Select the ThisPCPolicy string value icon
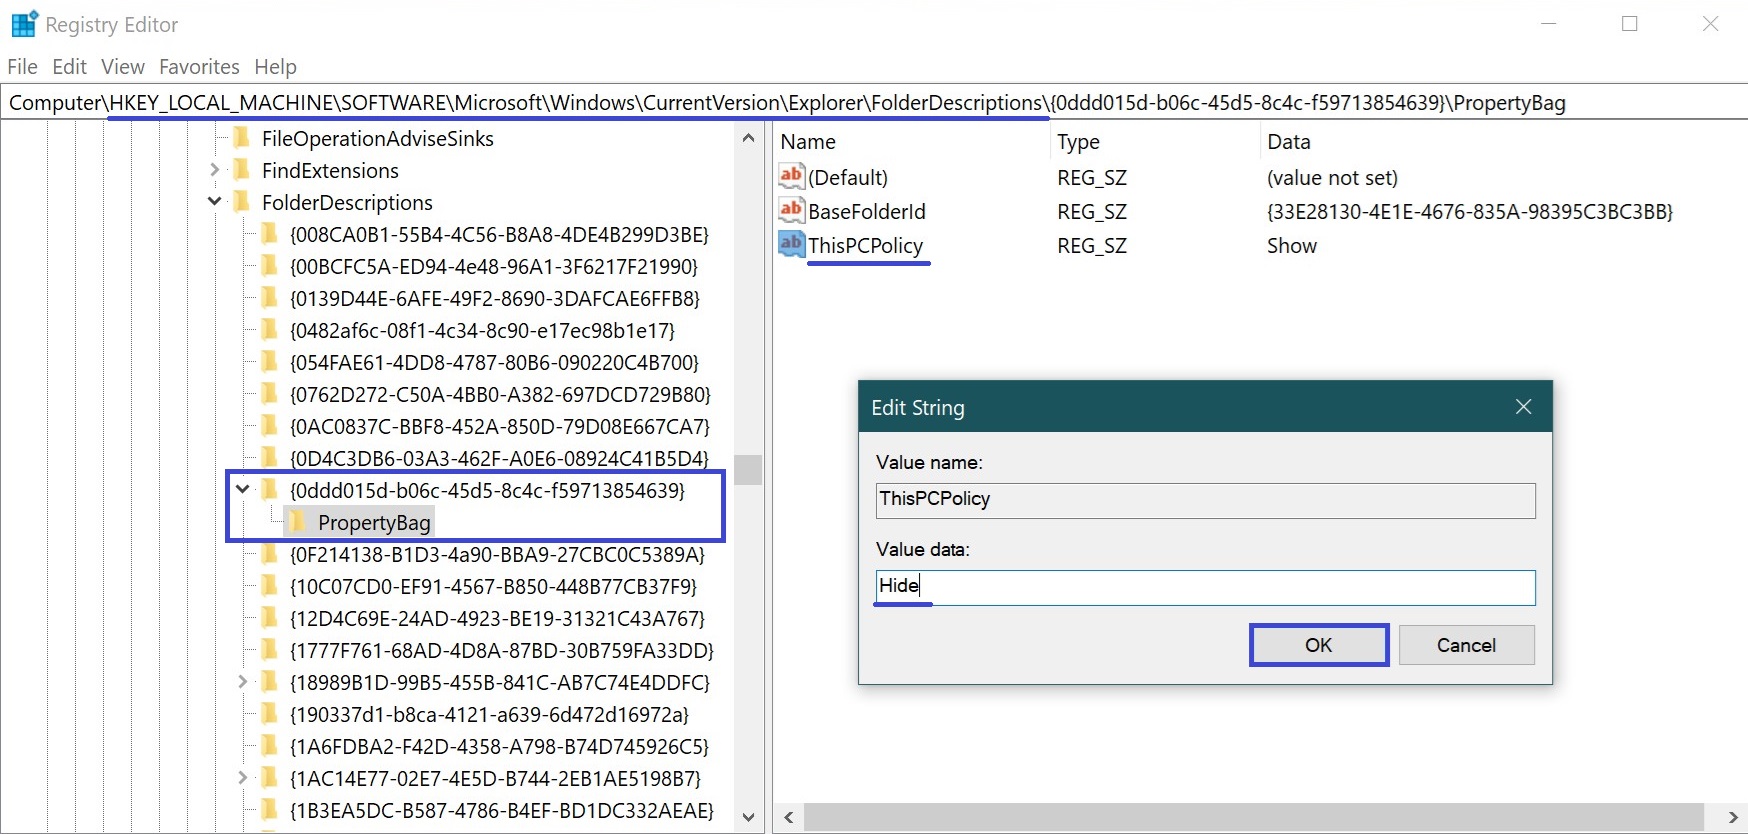 (x=791, y=245)
